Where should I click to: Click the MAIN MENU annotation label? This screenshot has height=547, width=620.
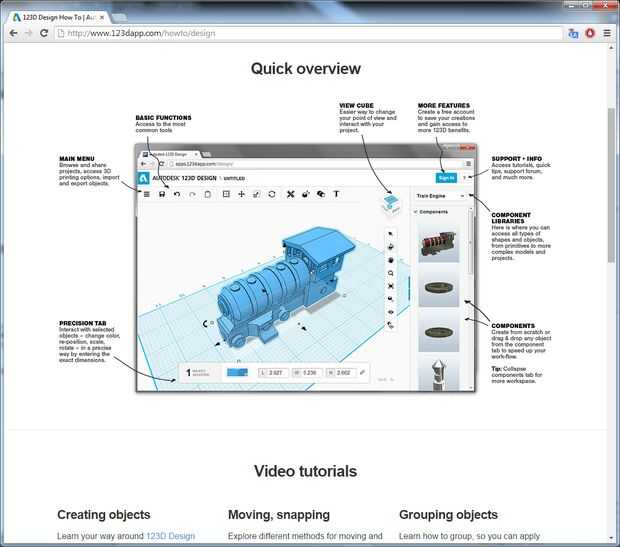click(x=77, y=159)
